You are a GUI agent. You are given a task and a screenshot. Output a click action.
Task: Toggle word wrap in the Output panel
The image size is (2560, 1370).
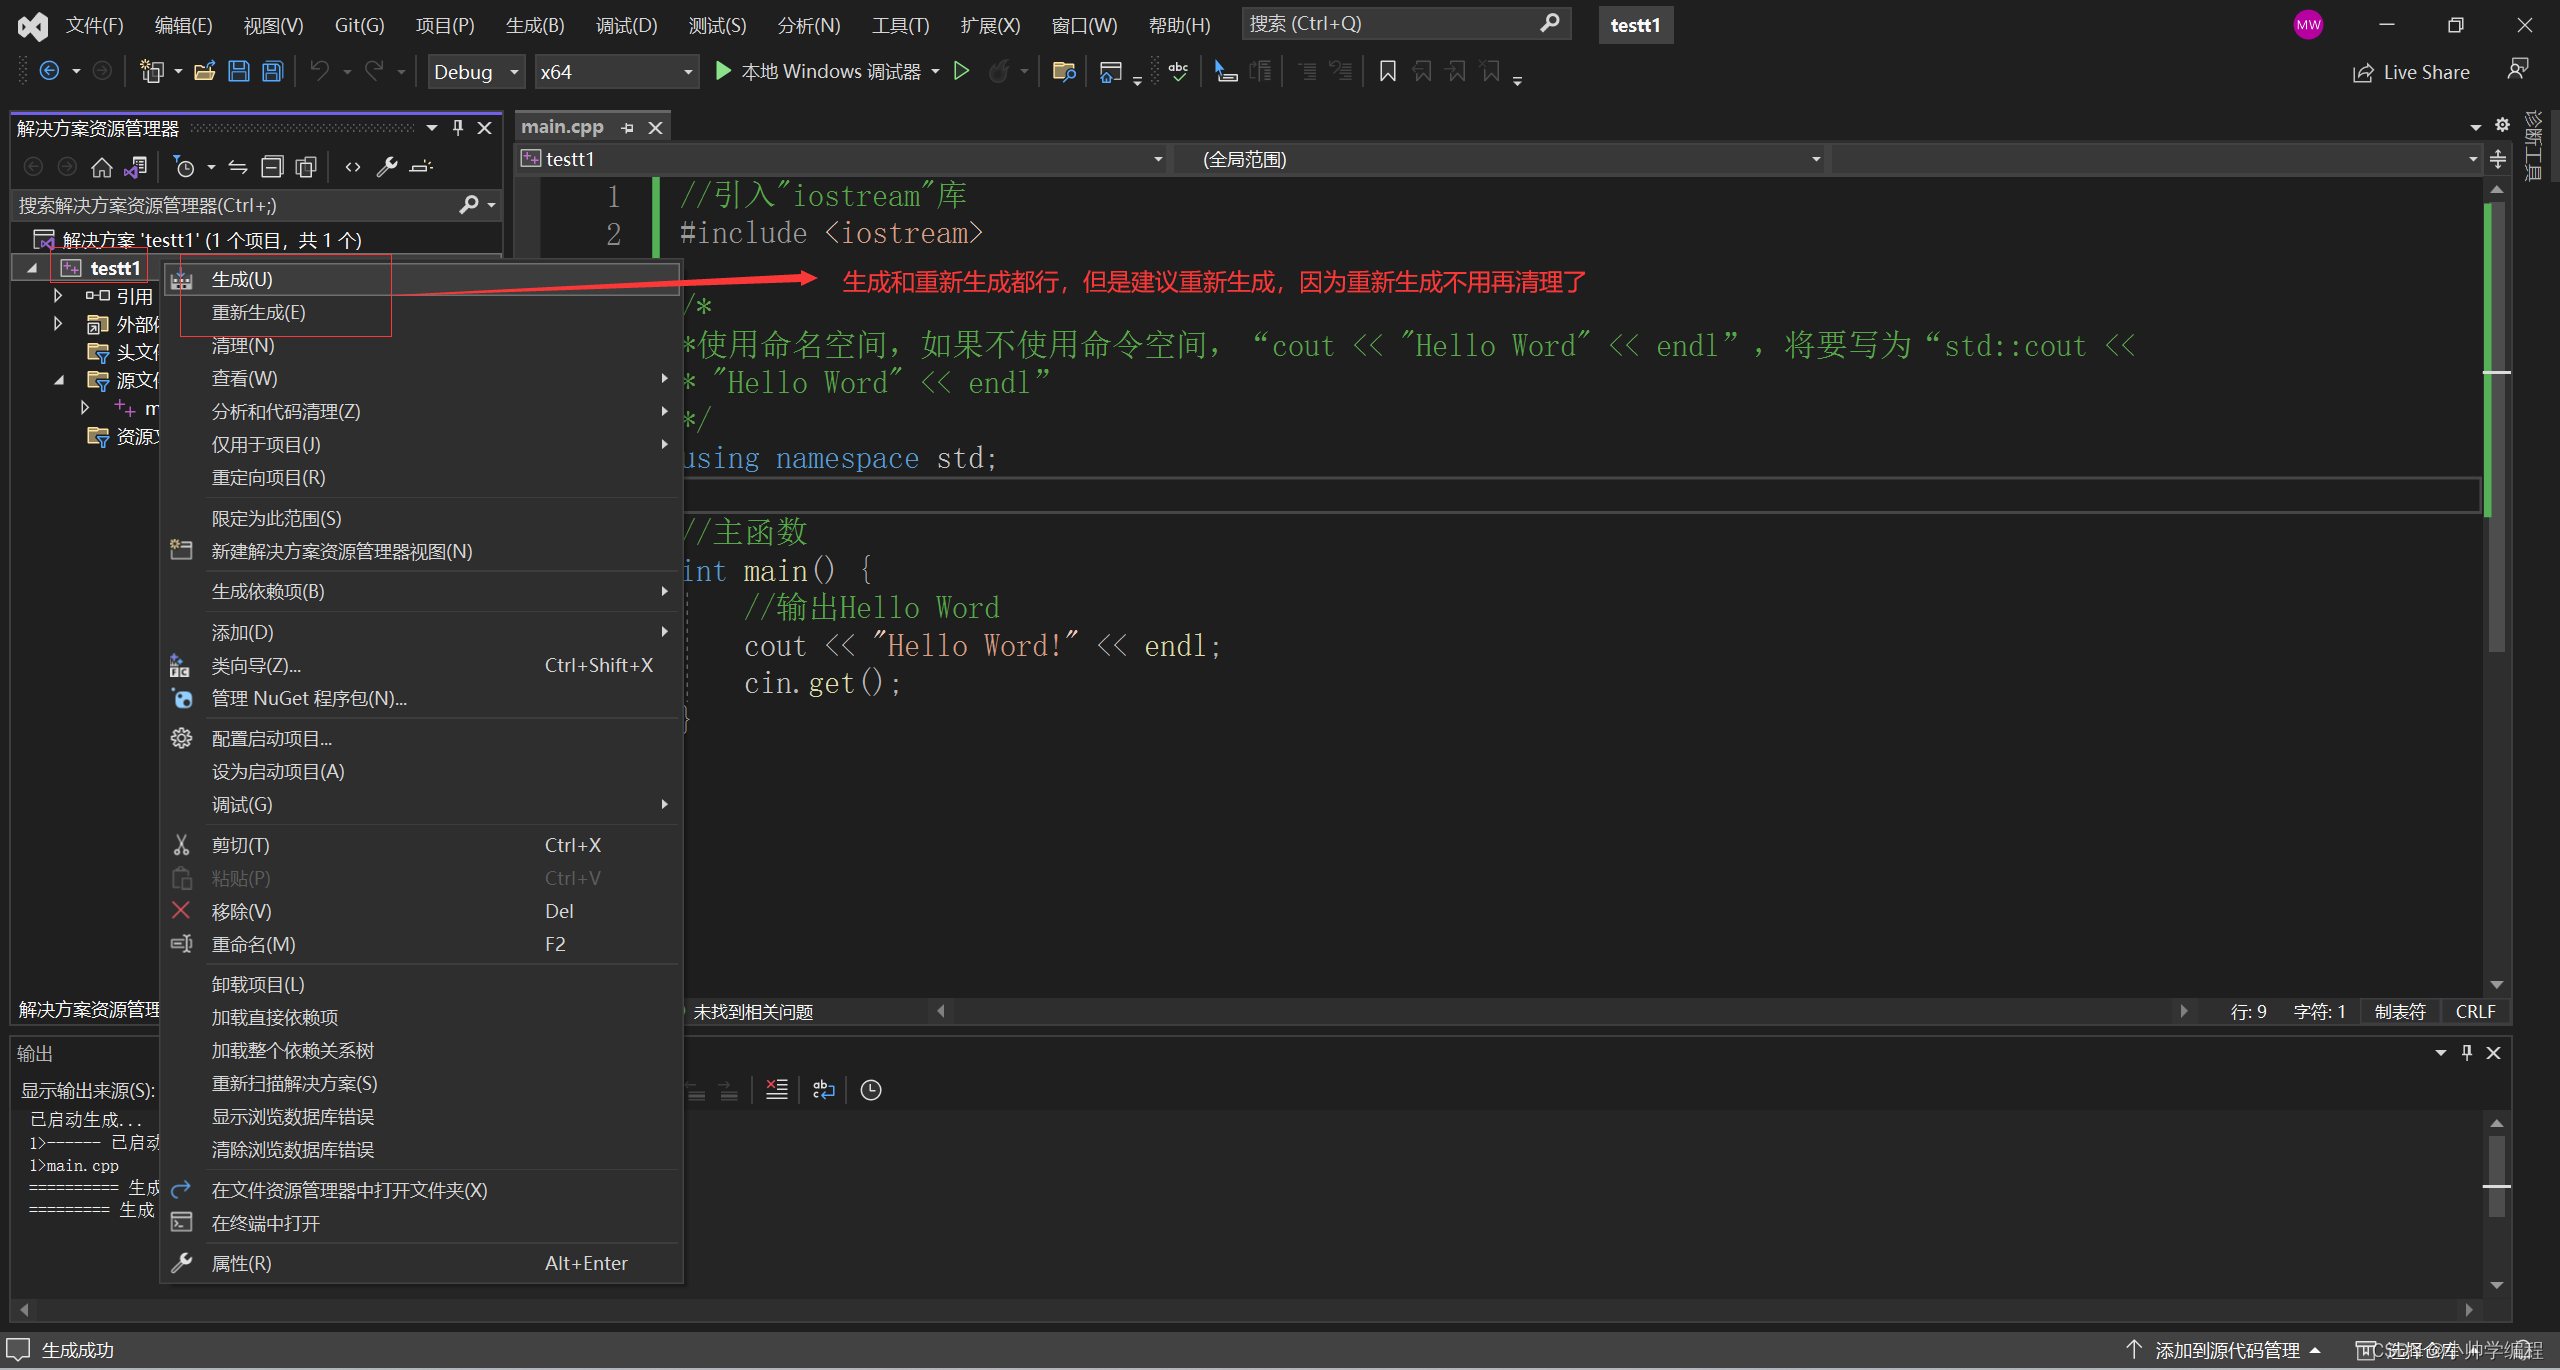coord(824,1089)
